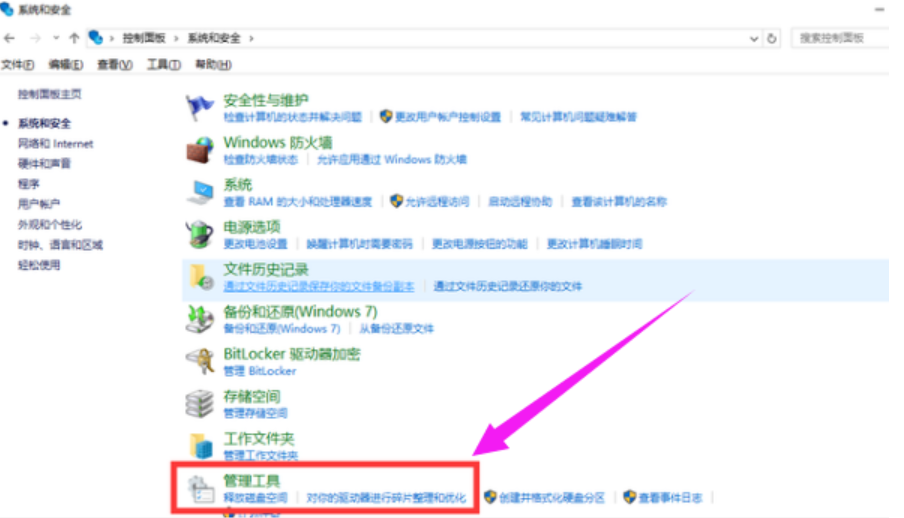Click the Security and Maintenance flag icon
Screen dimensions: 904x518
[x=201, y=107]
